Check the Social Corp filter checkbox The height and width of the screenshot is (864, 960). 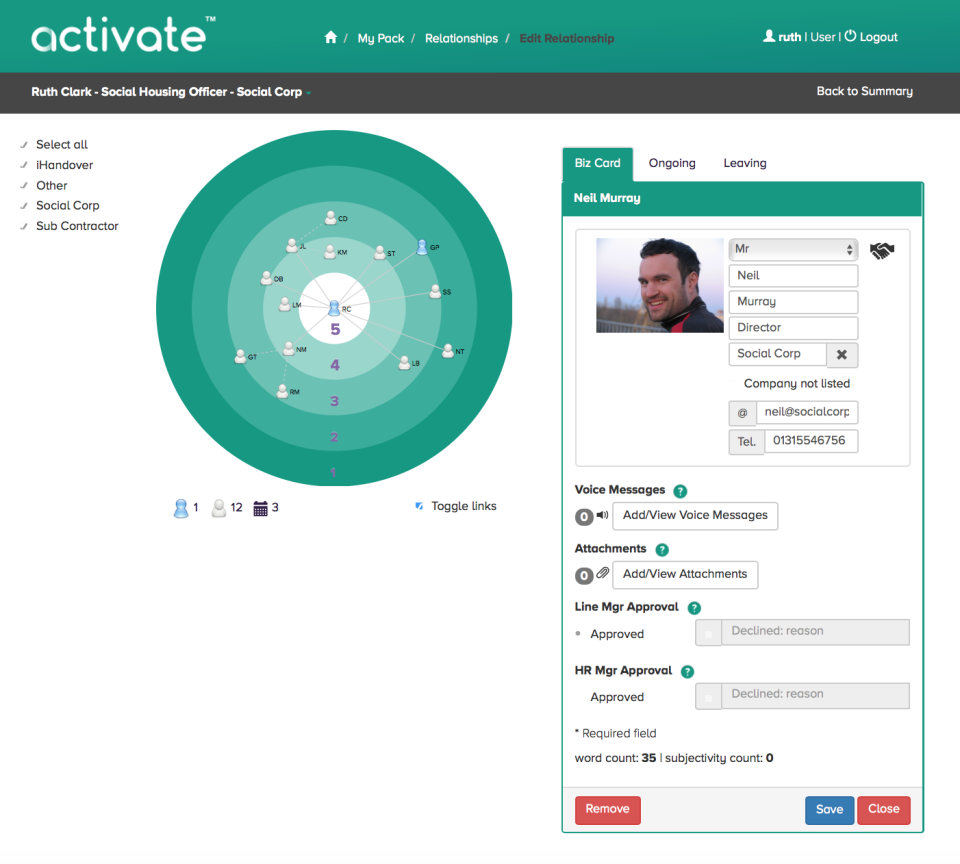point(24,205)
